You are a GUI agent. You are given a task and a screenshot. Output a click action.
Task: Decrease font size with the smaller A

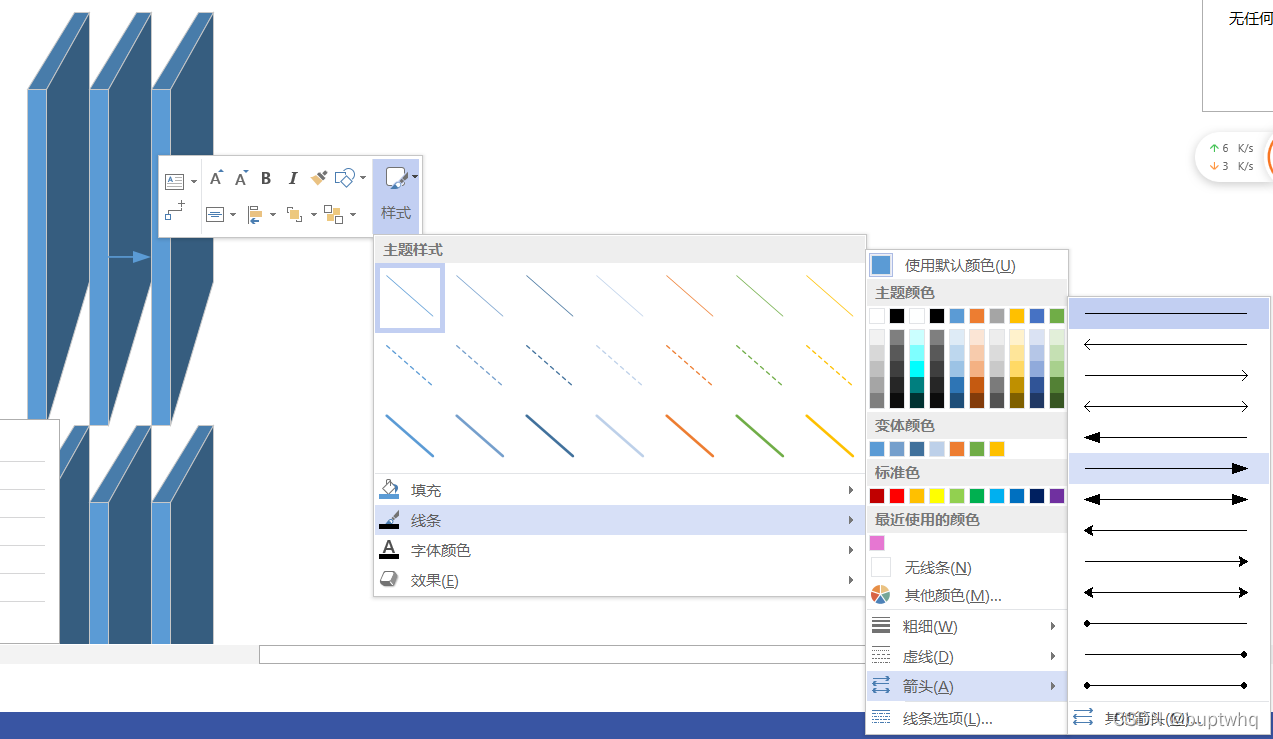pyautogui.click(x=241, y=178)
